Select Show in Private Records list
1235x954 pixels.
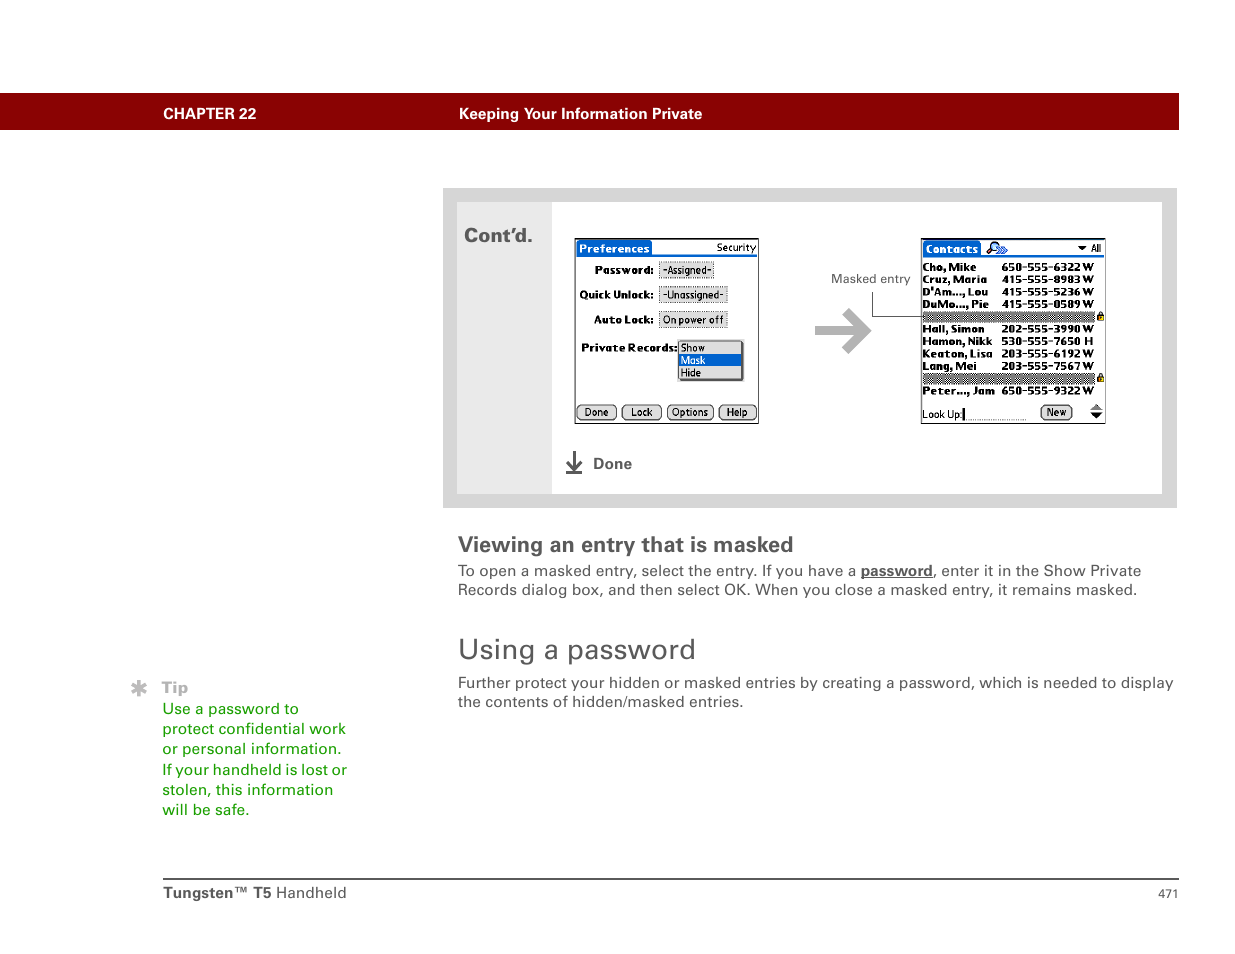click(710, 348)
